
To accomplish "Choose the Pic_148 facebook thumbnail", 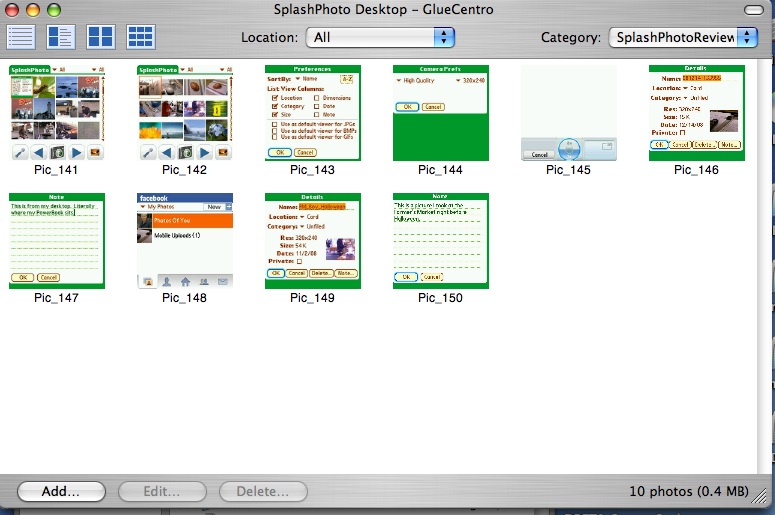I will tap(185, 240).
